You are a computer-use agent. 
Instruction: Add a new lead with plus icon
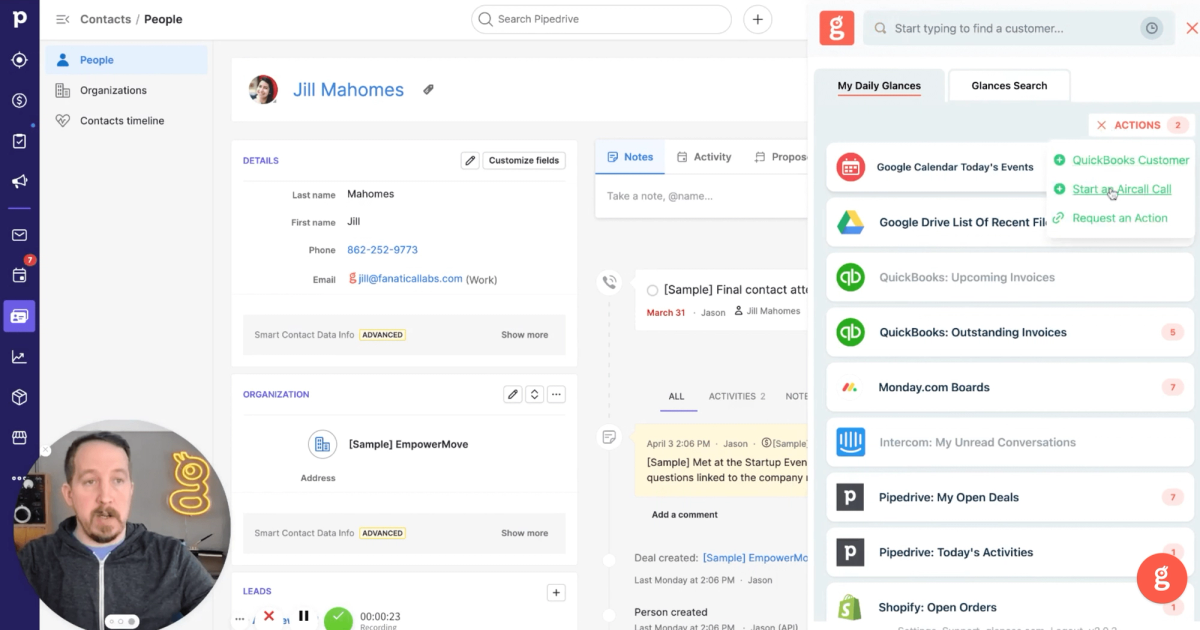pos(557,592)
